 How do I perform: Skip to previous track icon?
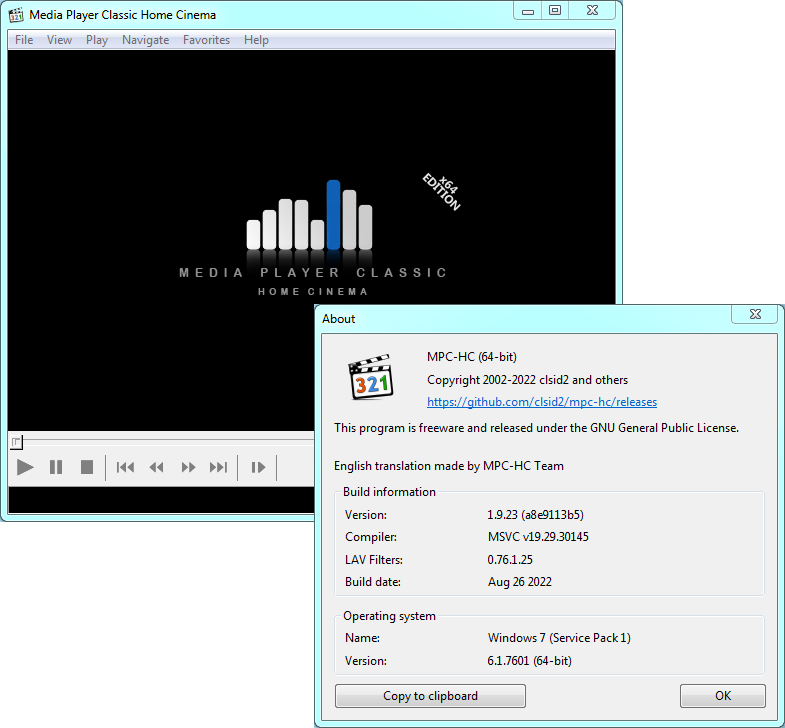click(125, 467)
